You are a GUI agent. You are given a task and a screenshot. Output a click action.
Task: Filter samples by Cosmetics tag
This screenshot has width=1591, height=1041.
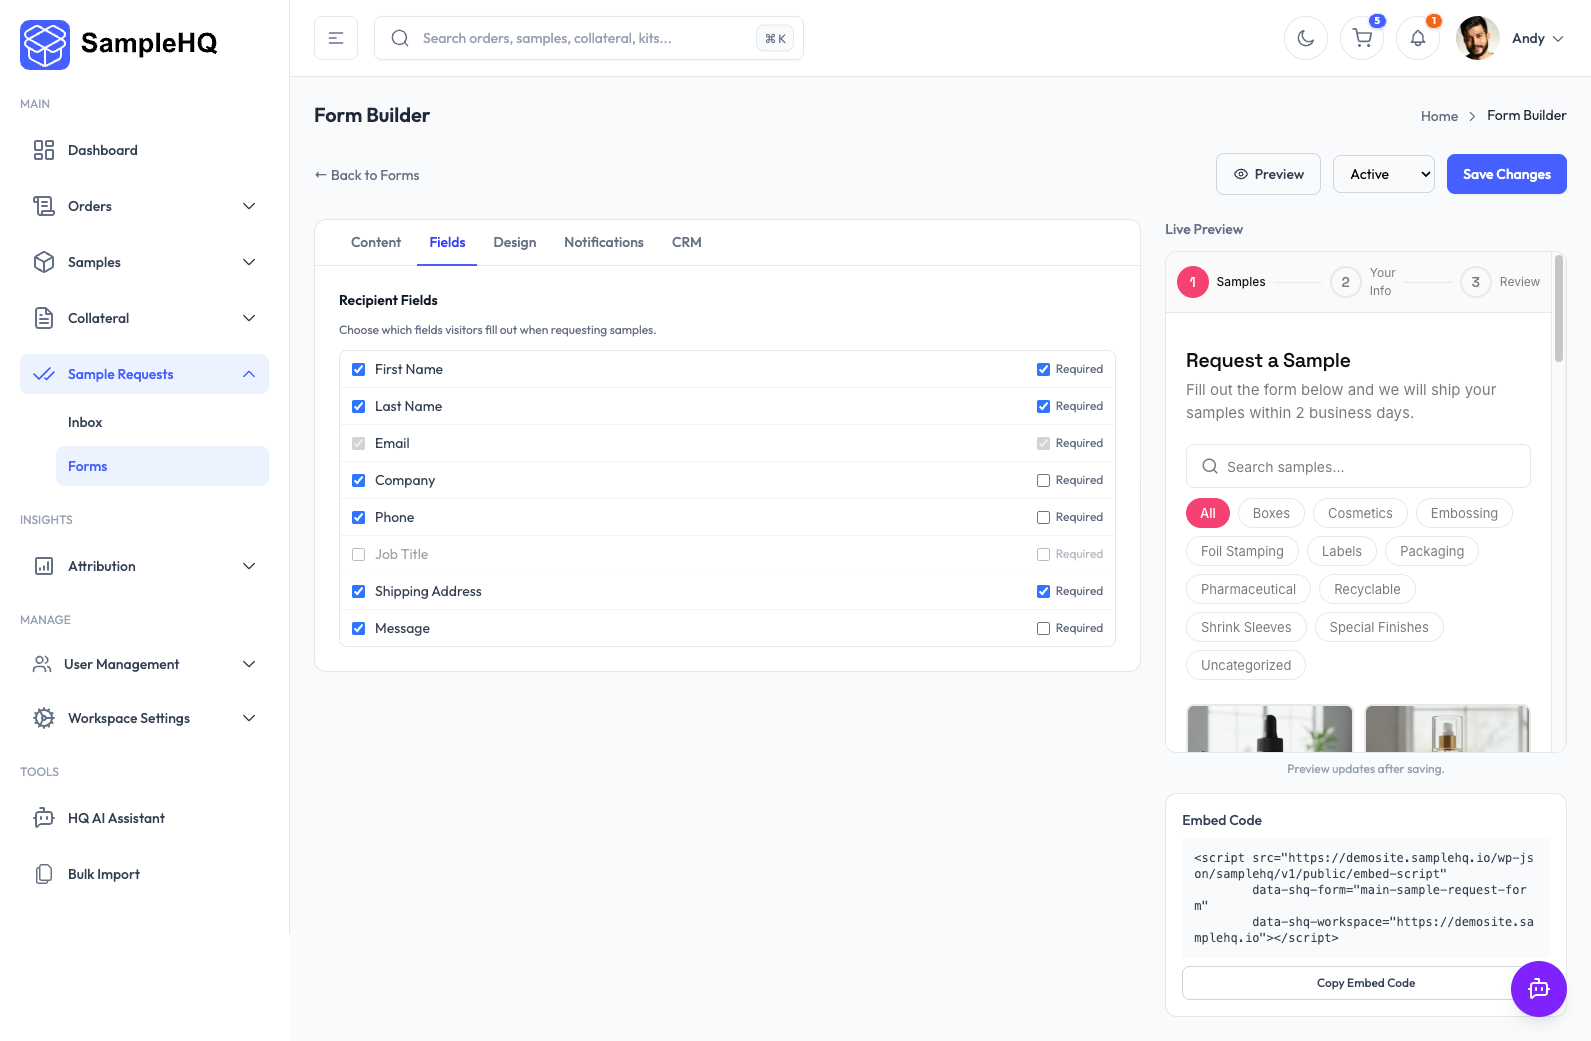[1360, 513]
